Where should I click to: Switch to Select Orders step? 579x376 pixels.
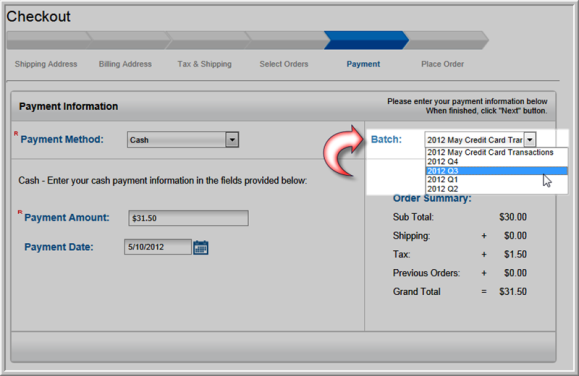click(284, 64)
